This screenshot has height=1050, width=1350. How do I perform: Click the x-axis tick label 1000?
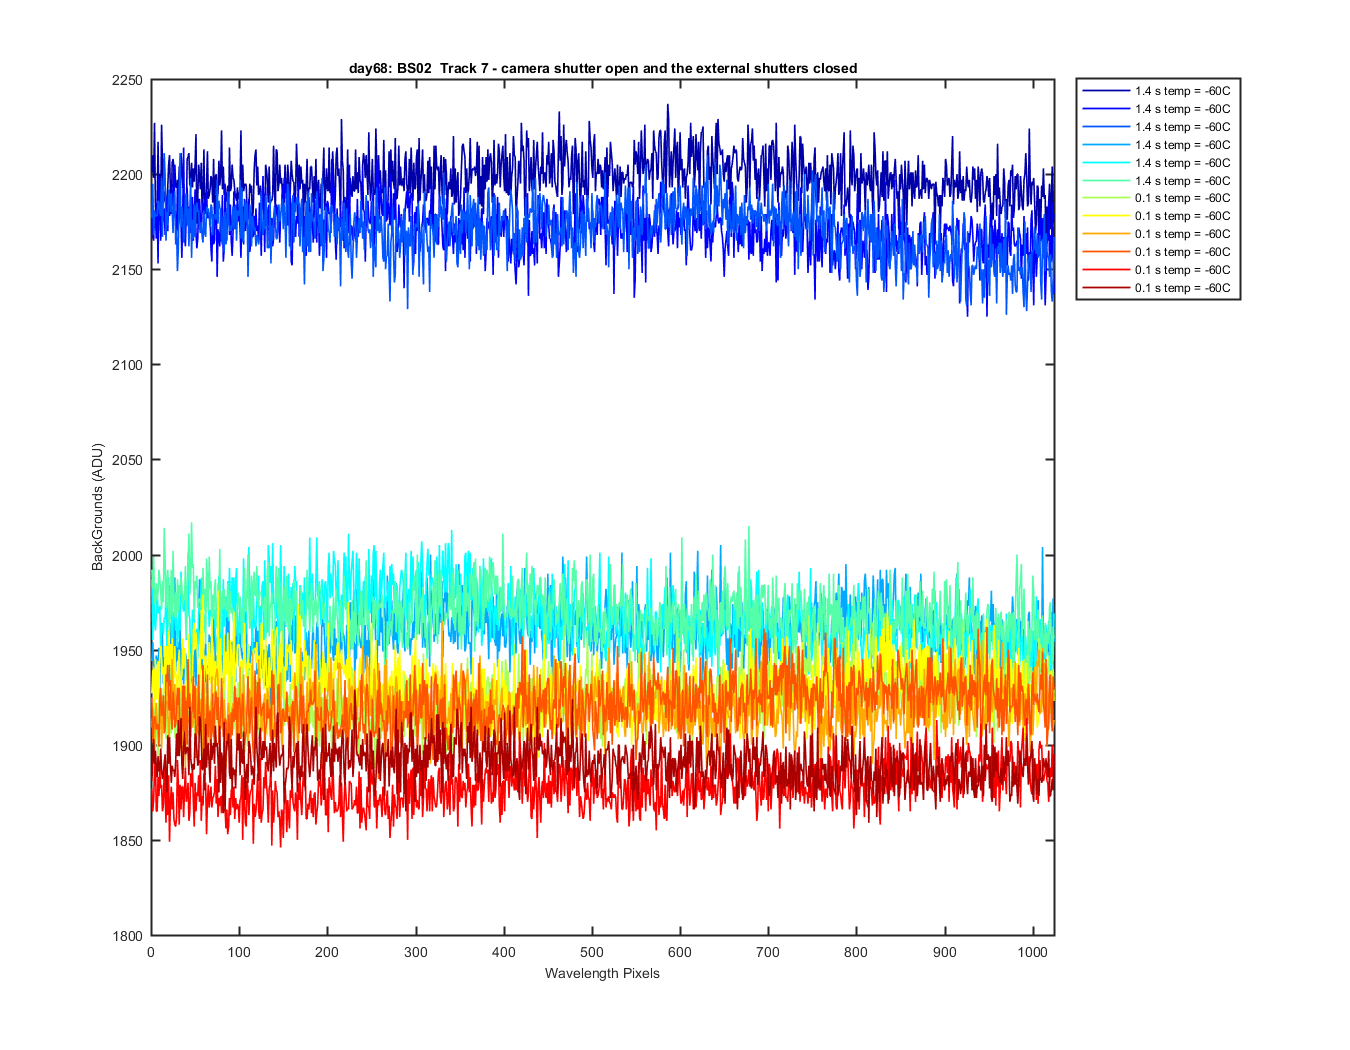click(x=1033, y=952)
